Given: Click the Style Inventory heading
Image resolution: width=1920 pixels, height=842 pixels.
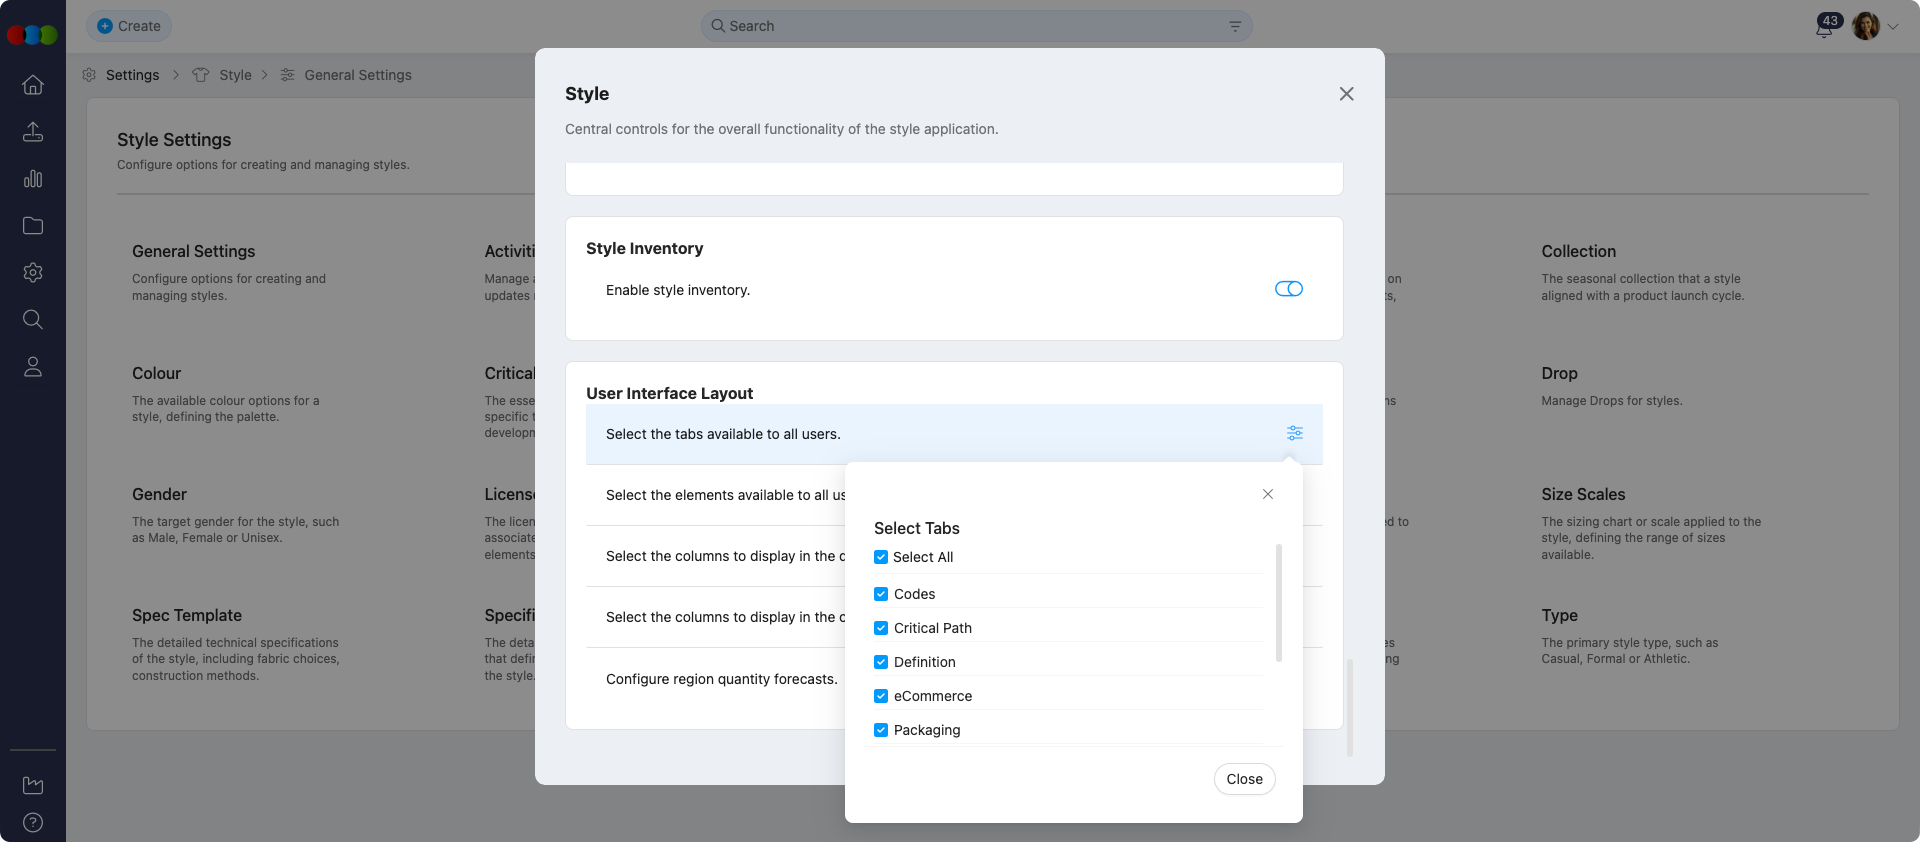Looking at the screenshot, I should [x=644, y=248].
